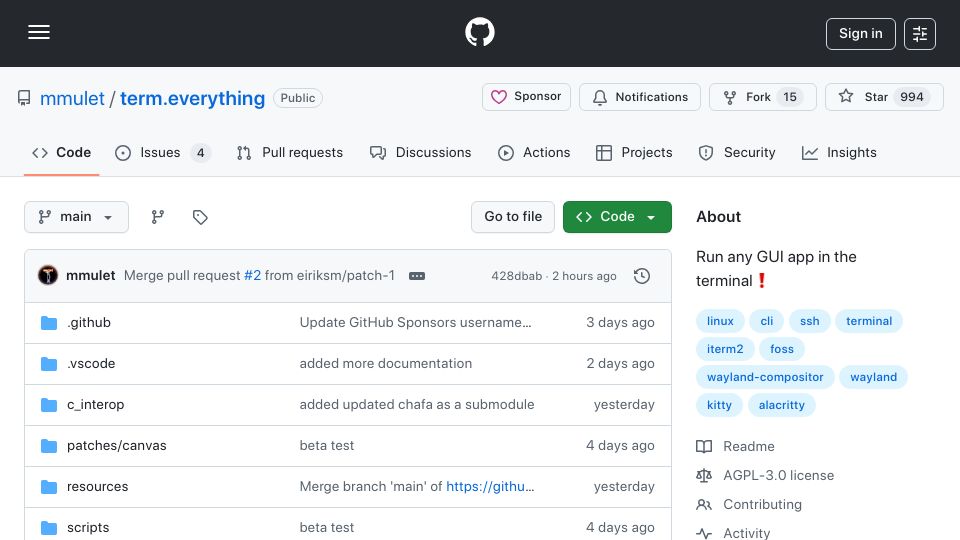
Task: Open pull request #2 link
Action: (x=252, y=276)
